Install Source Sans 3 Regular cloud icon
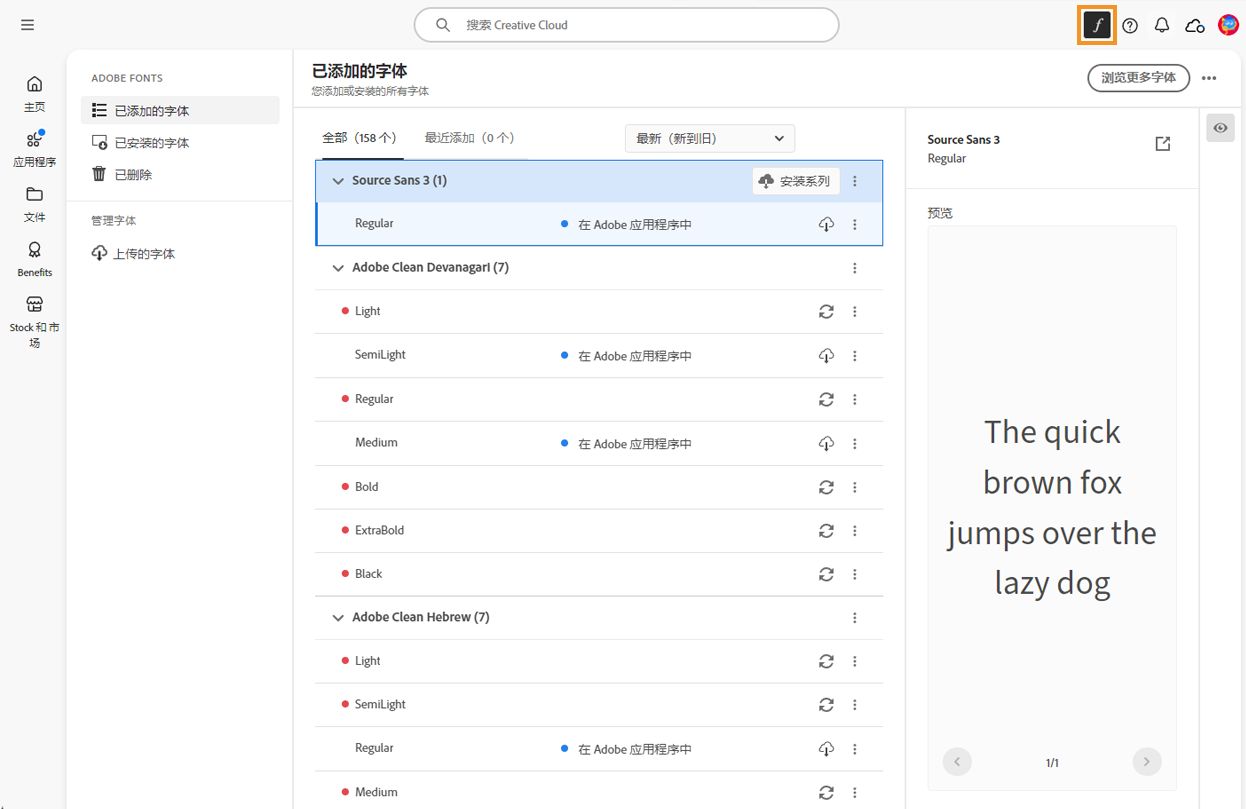This screenshot has height=809, width=1246. tap(826, 225)
